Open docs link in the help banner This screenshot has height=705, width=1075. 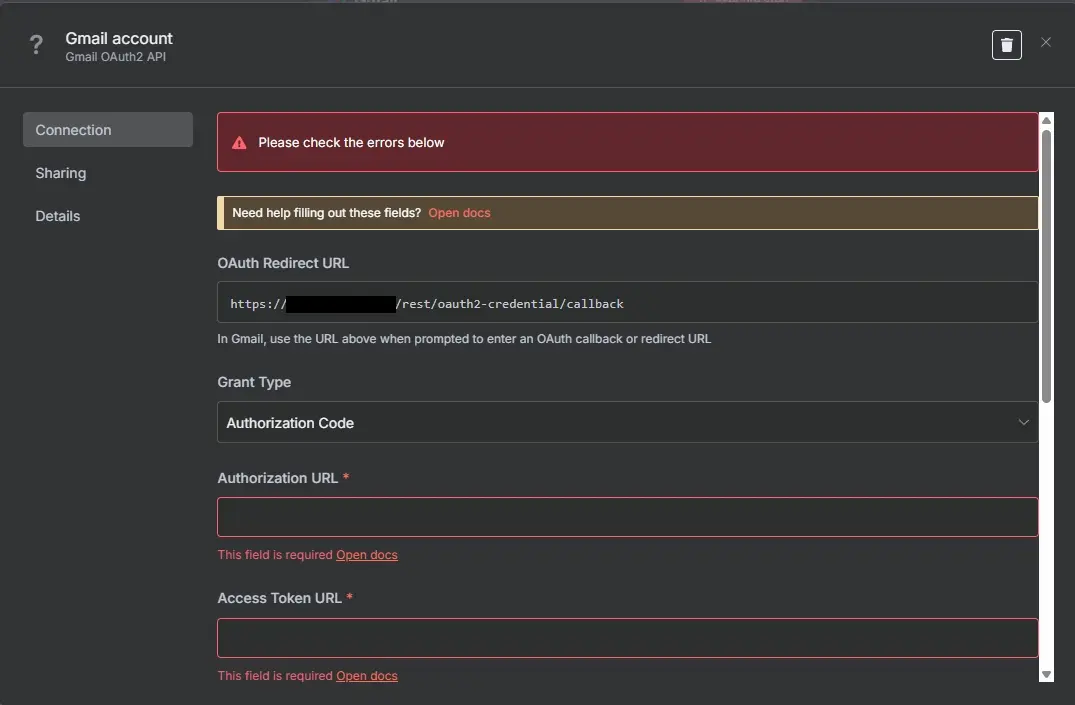pos(459,213)
